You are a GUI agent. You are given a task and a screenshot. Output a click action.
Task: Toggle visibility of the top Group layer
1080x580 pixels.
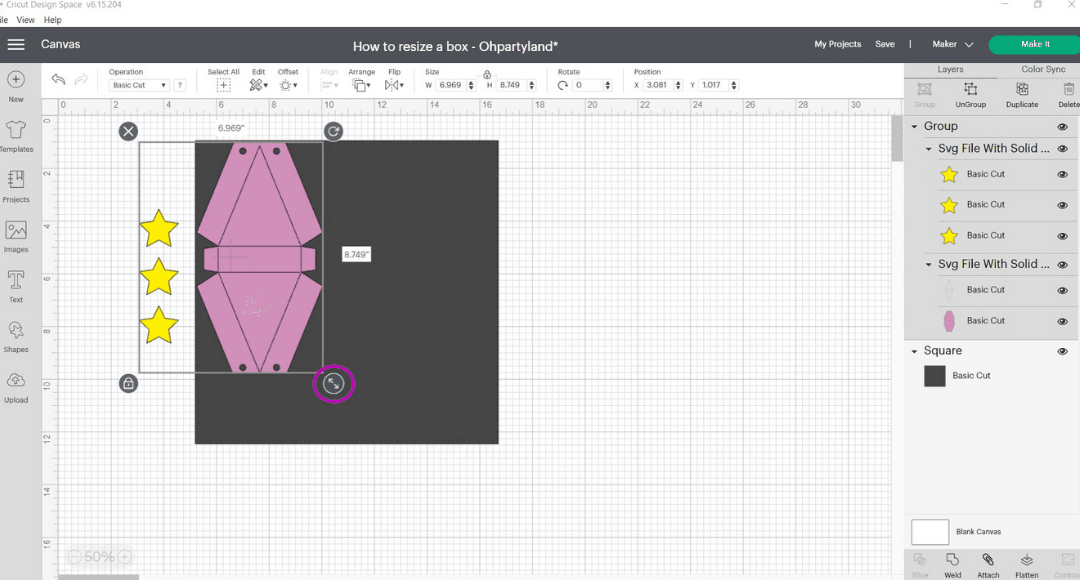(1062, 127)
